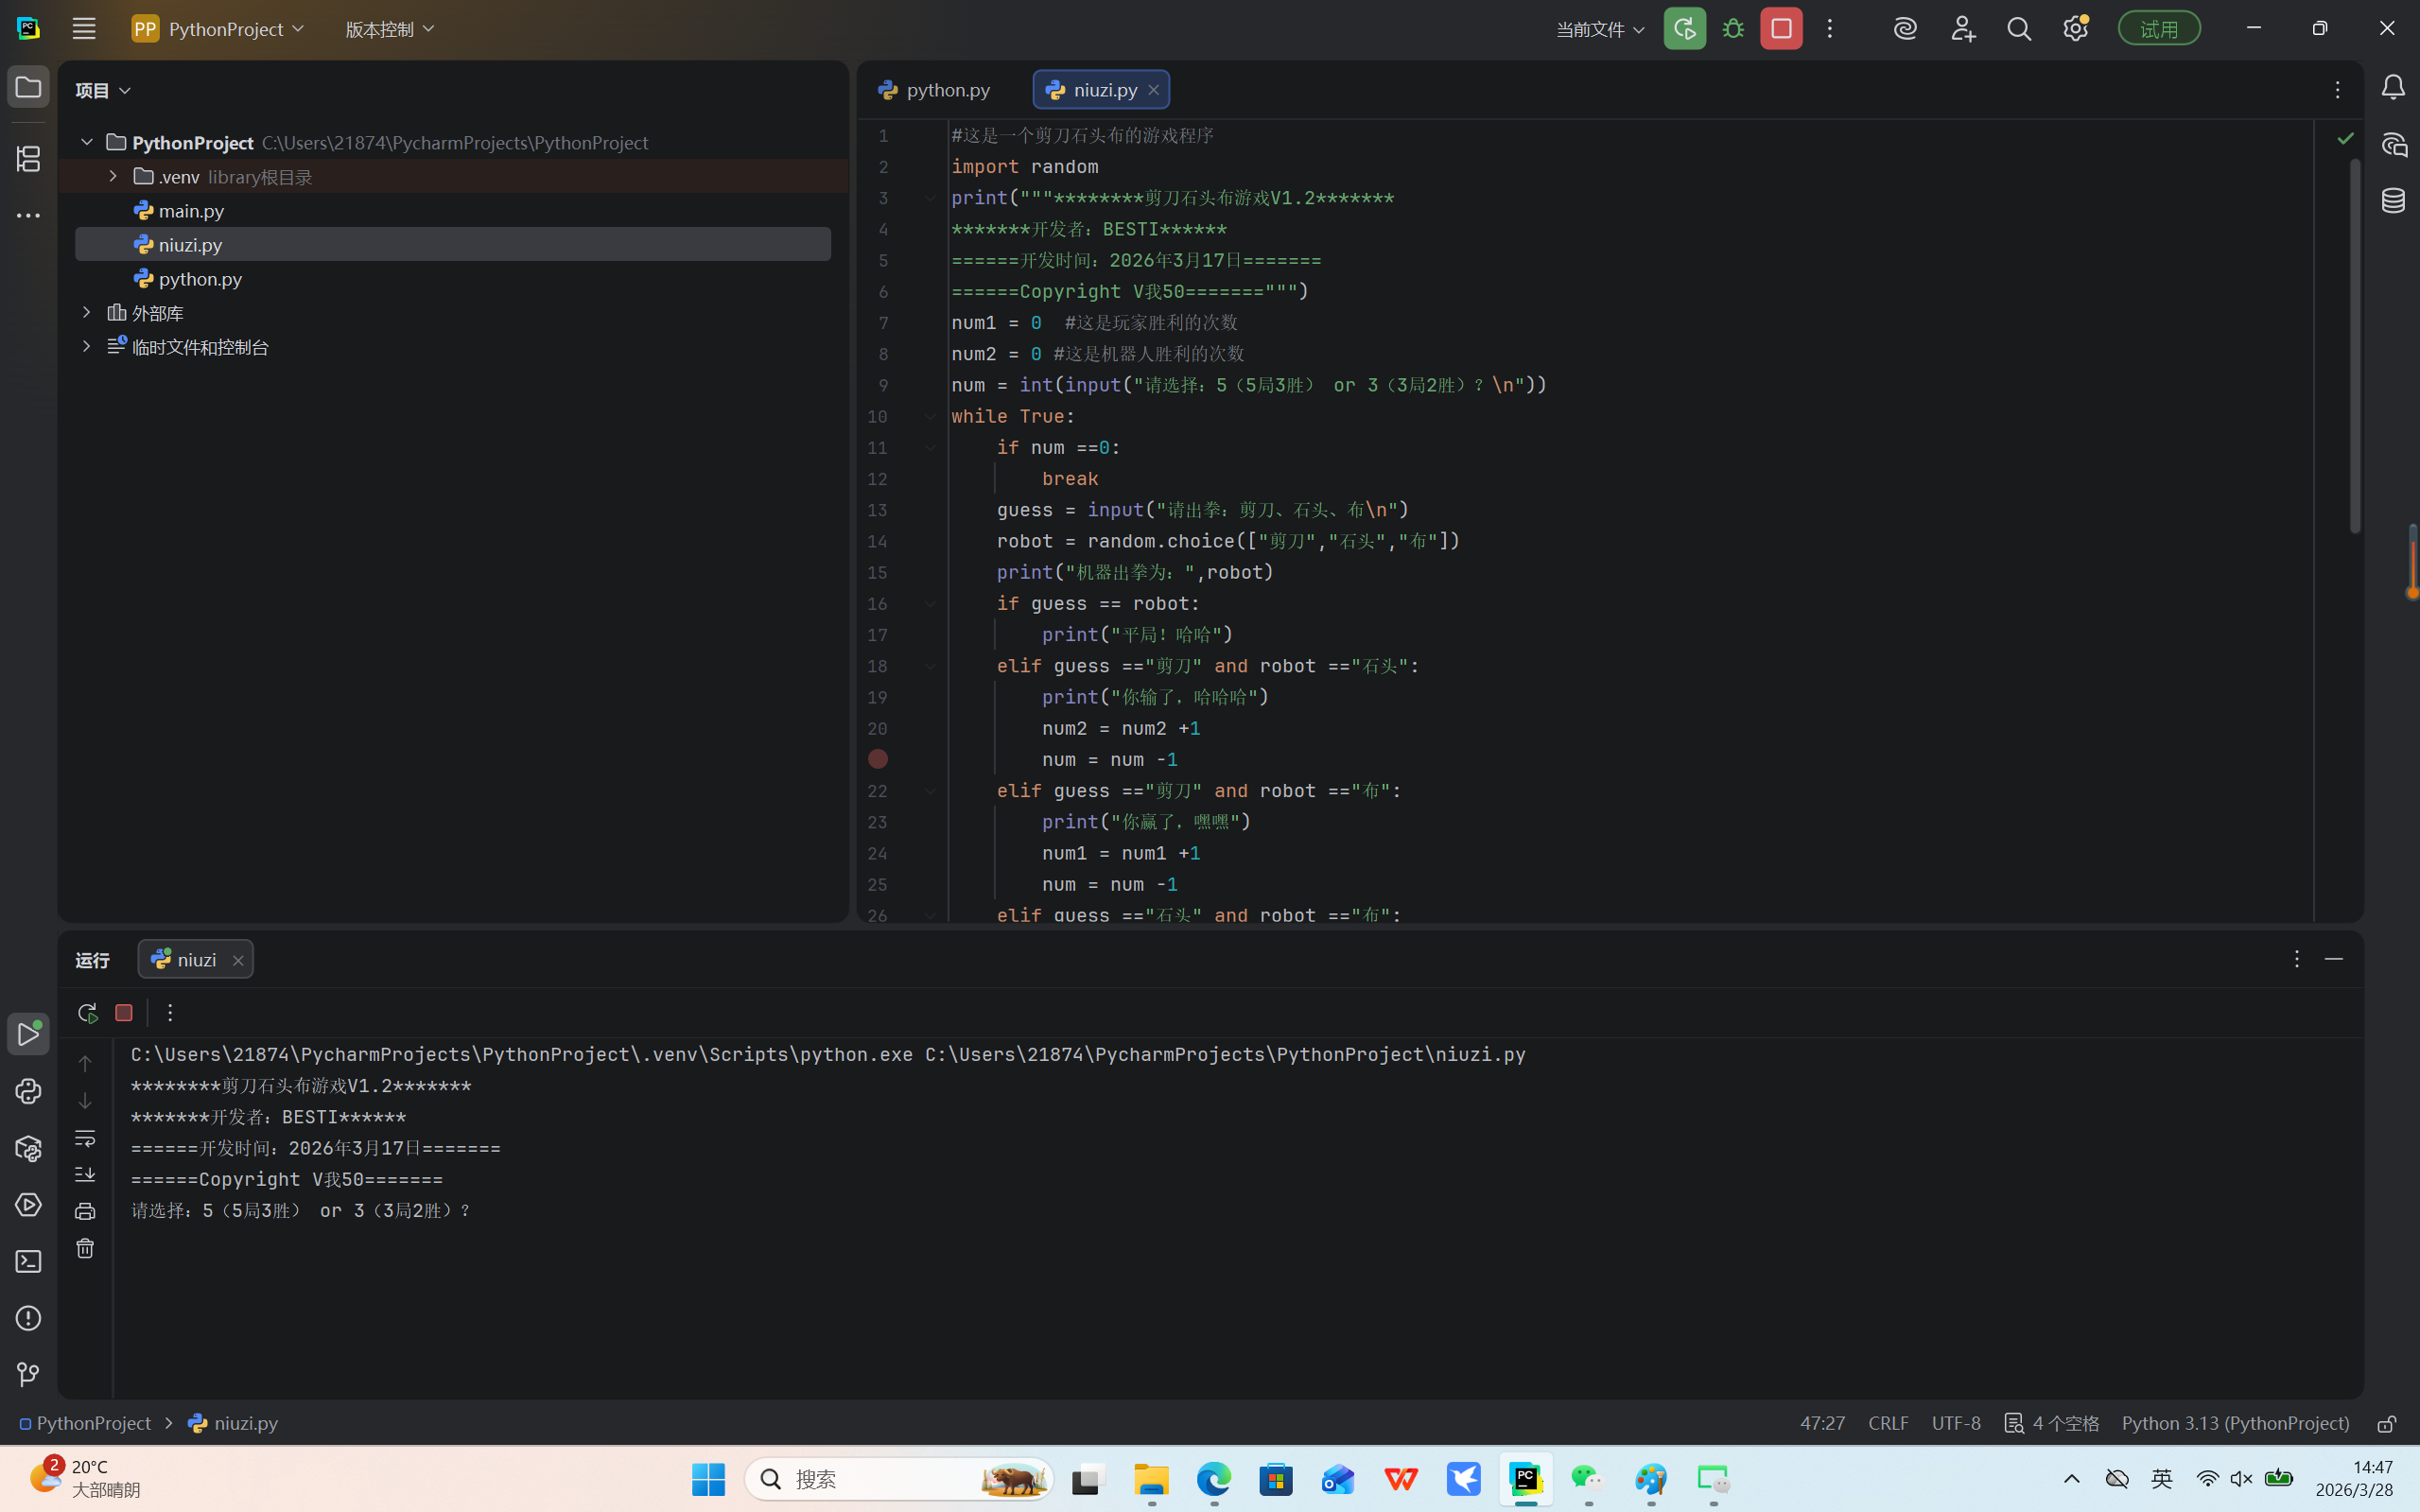Open the 版本控制 dropdown
Image resolution: width=2420 pixels, height=1512 pixels.
[390, 29]
